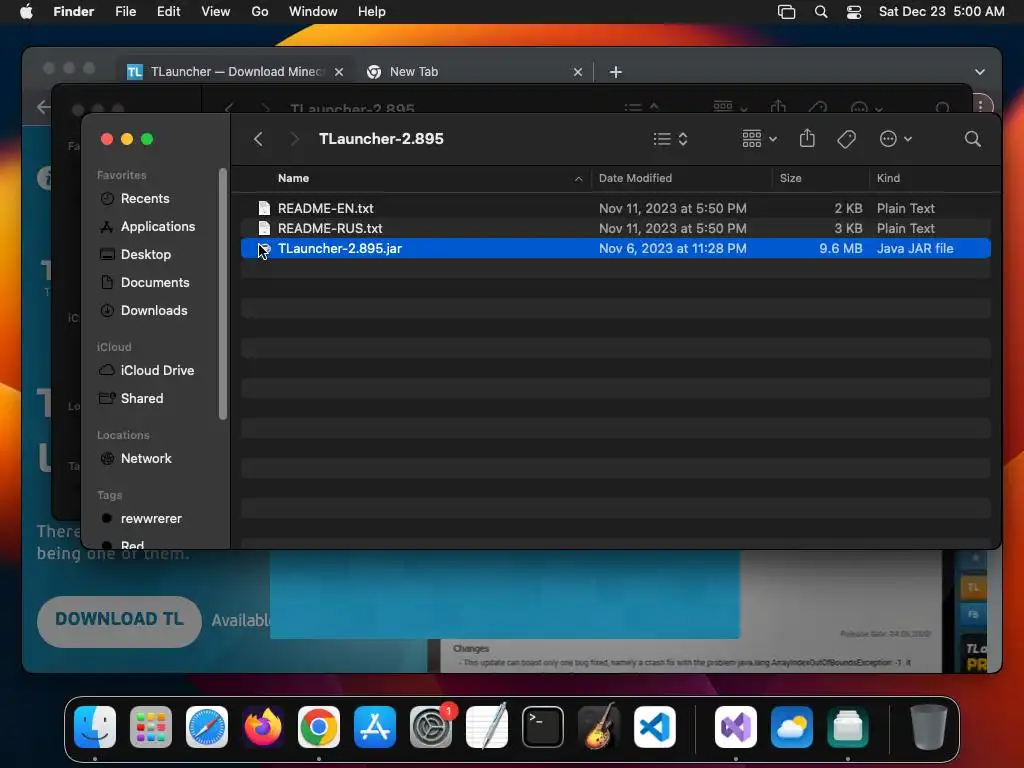Open Visual Studio Code from Dock
The height and width of the screenshot is (768, 1024).
(x=655, y=727)
